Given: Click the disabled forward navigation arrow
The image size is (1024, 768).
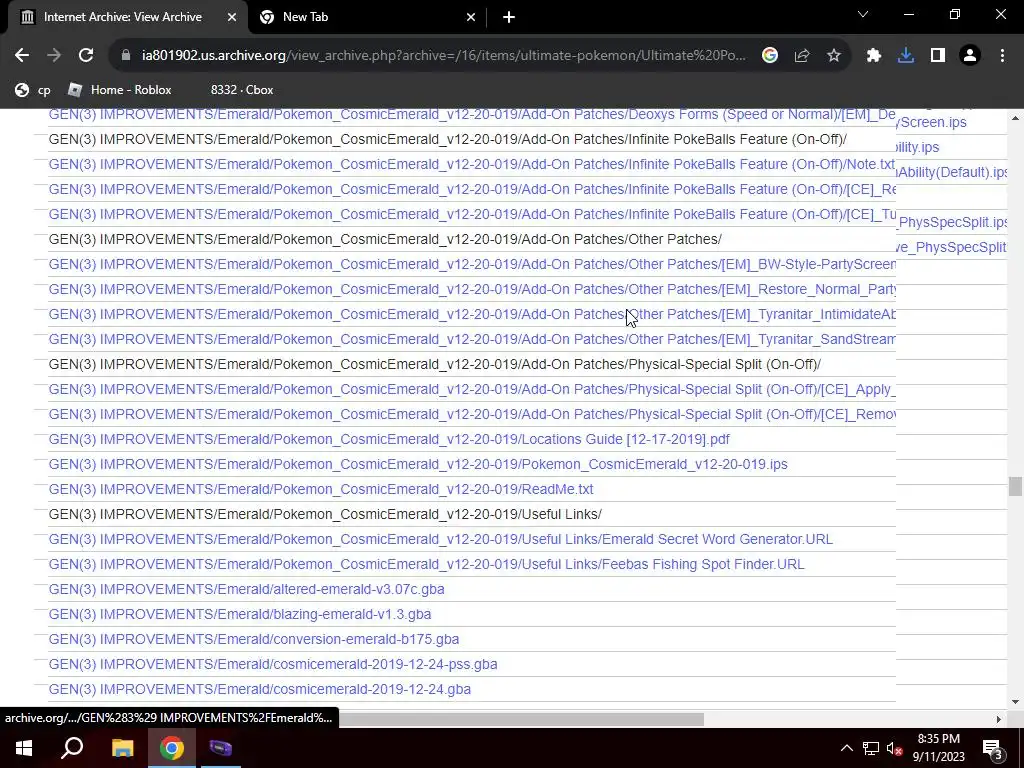Looking at the screenshot, I should [54, 56].
